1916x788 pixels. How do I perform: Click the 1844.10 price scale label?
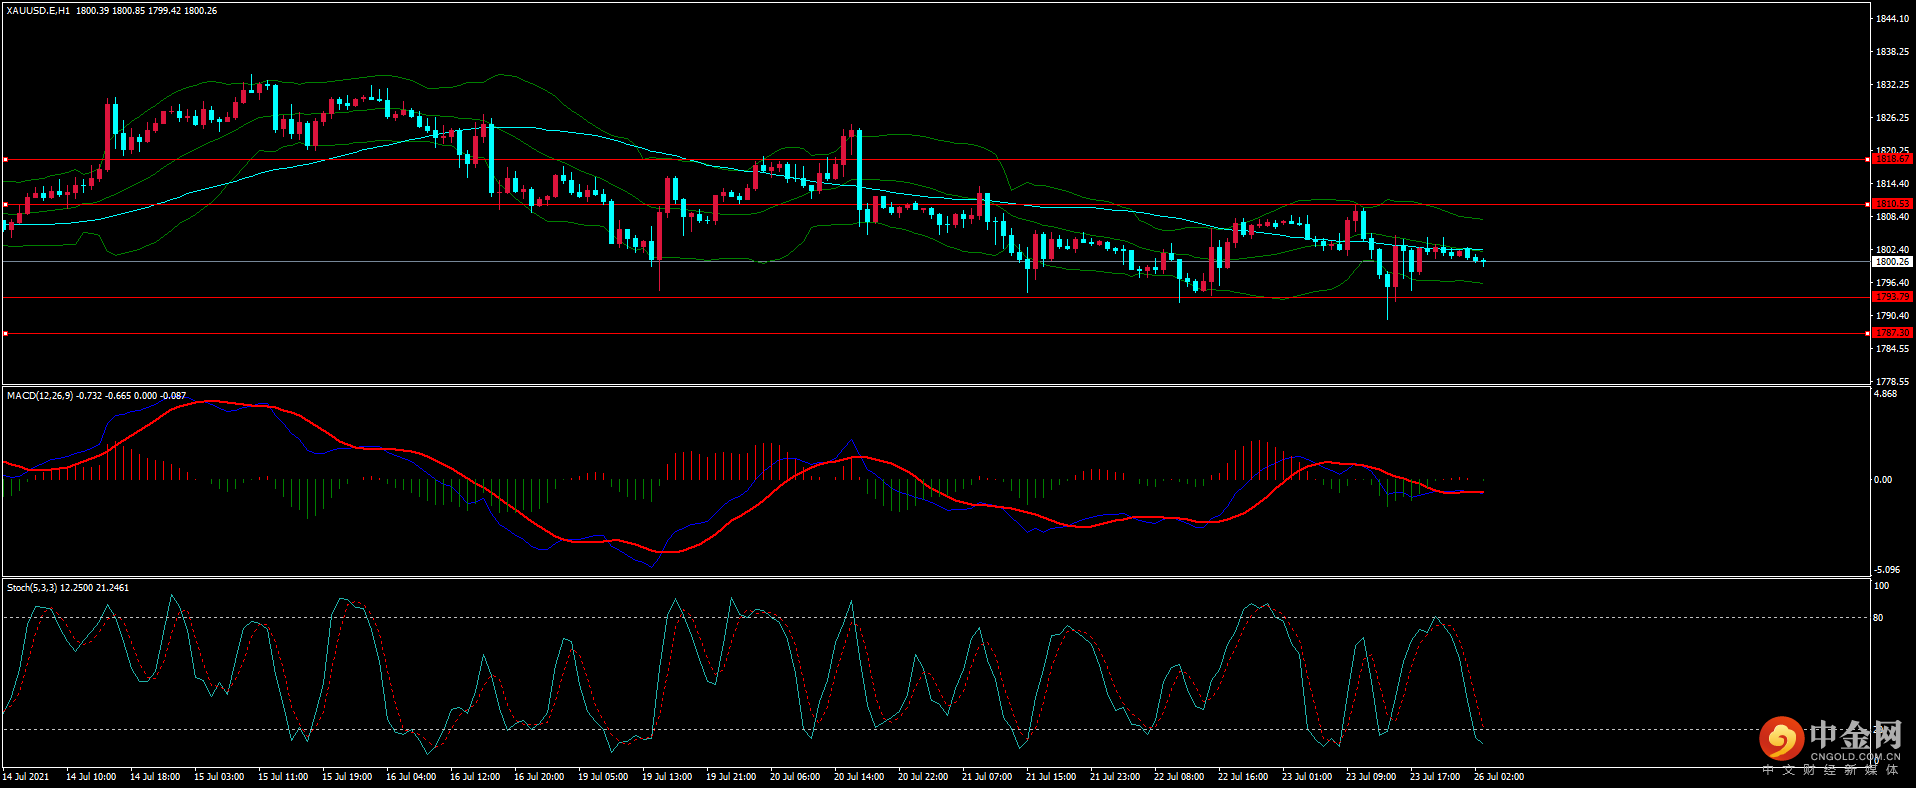click(x=1892, y=19)
